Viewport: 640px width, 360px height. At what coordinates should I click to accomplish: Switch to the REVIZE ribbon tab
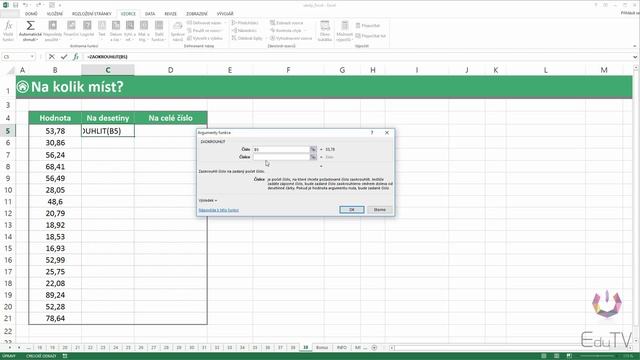tap(171, 14)
